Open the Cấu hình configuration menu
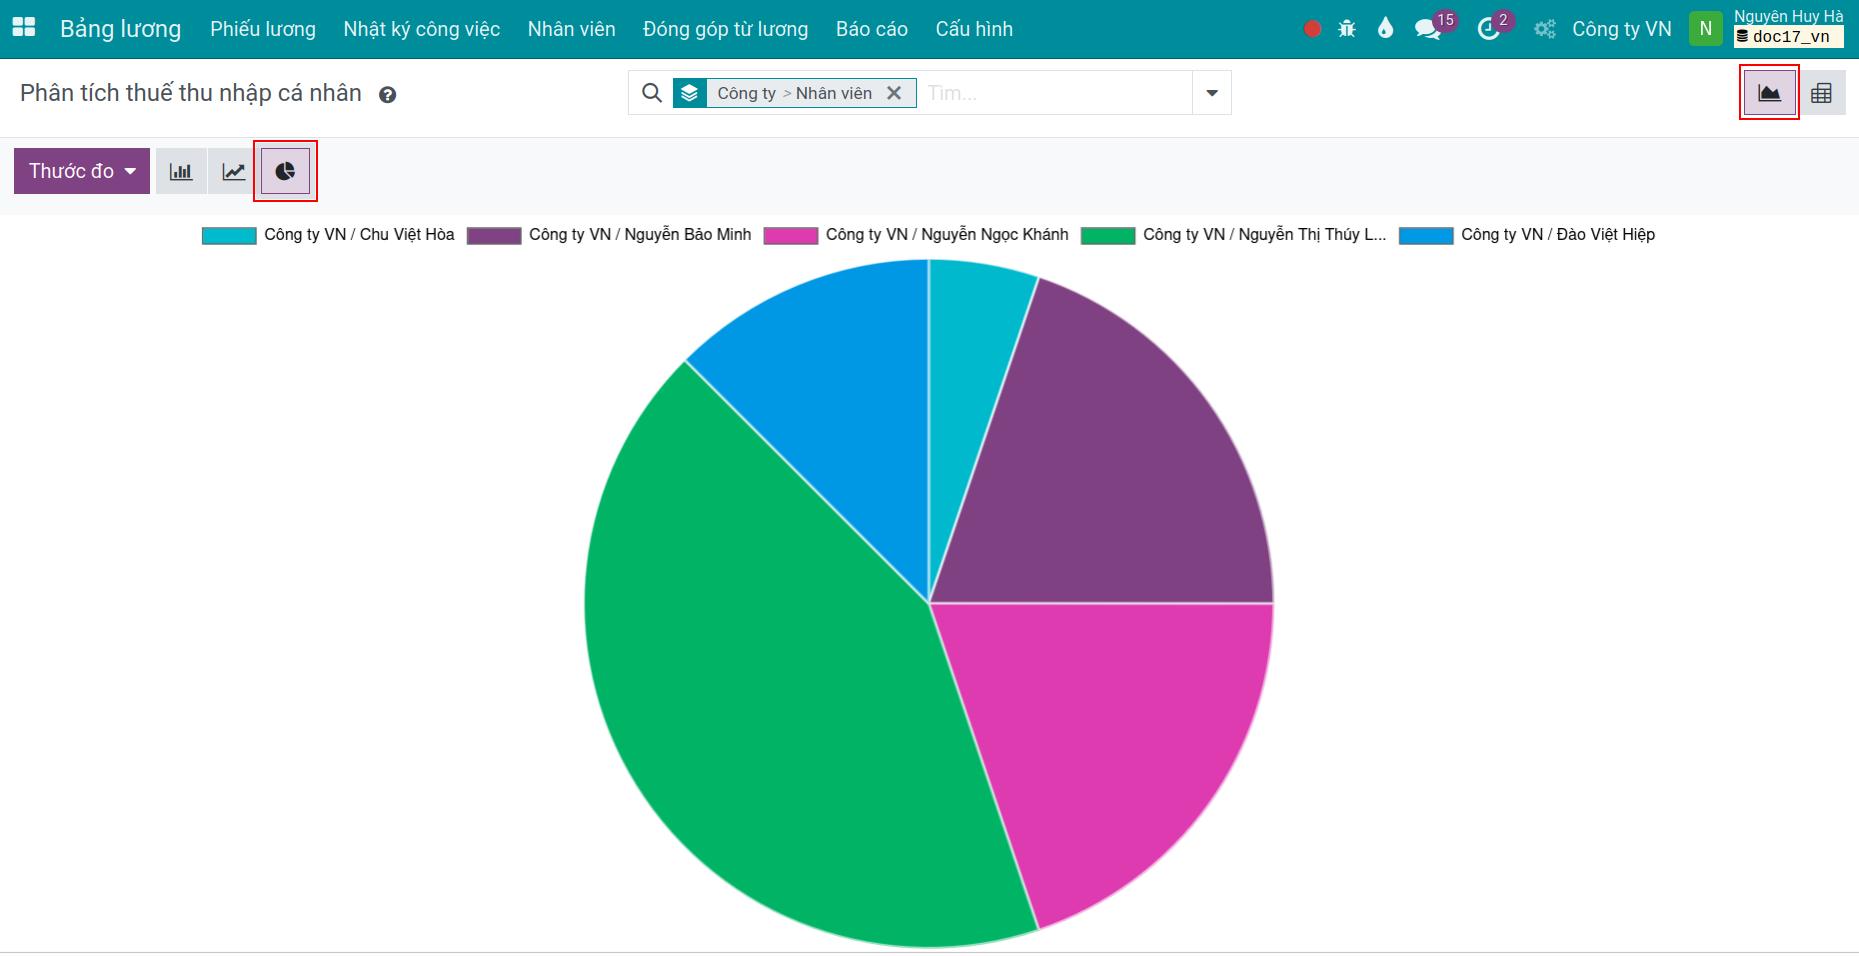The width and height of the screenshot is (1859, 956). coord(973,29)
